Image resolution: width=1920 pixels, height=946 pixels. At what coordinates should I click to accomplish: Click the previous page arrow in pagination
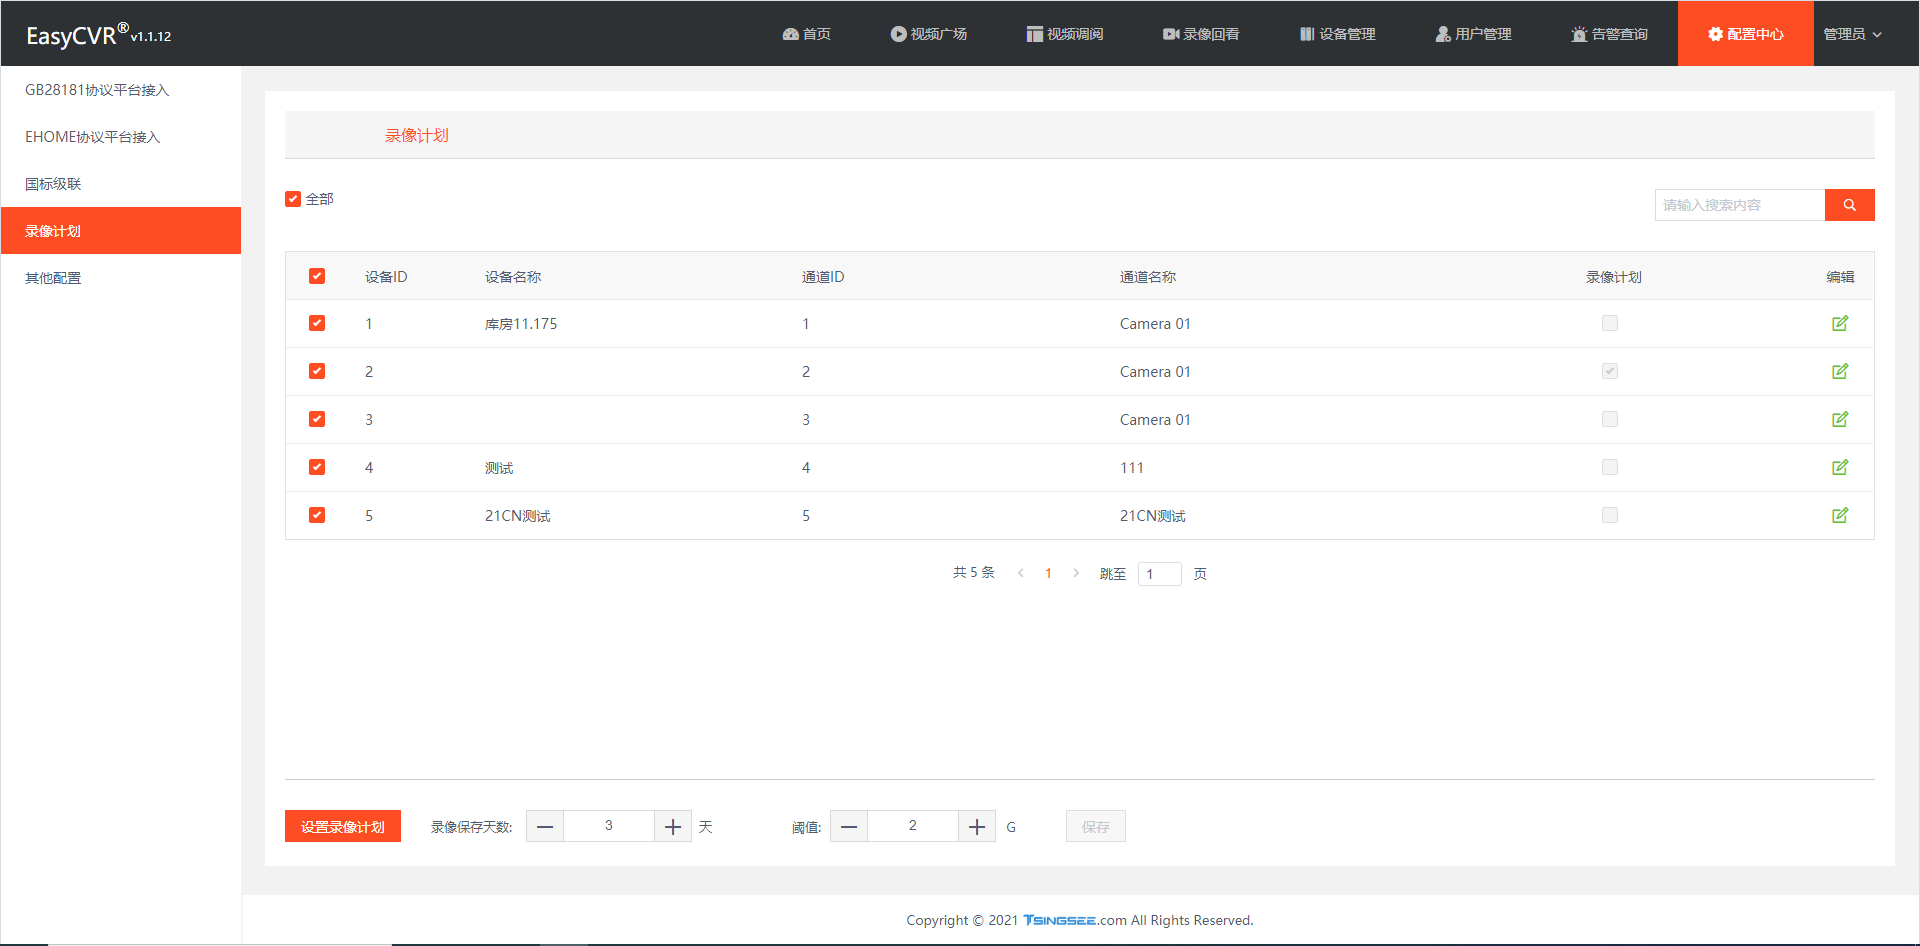pyautogui.click(x=1020, y=573)
